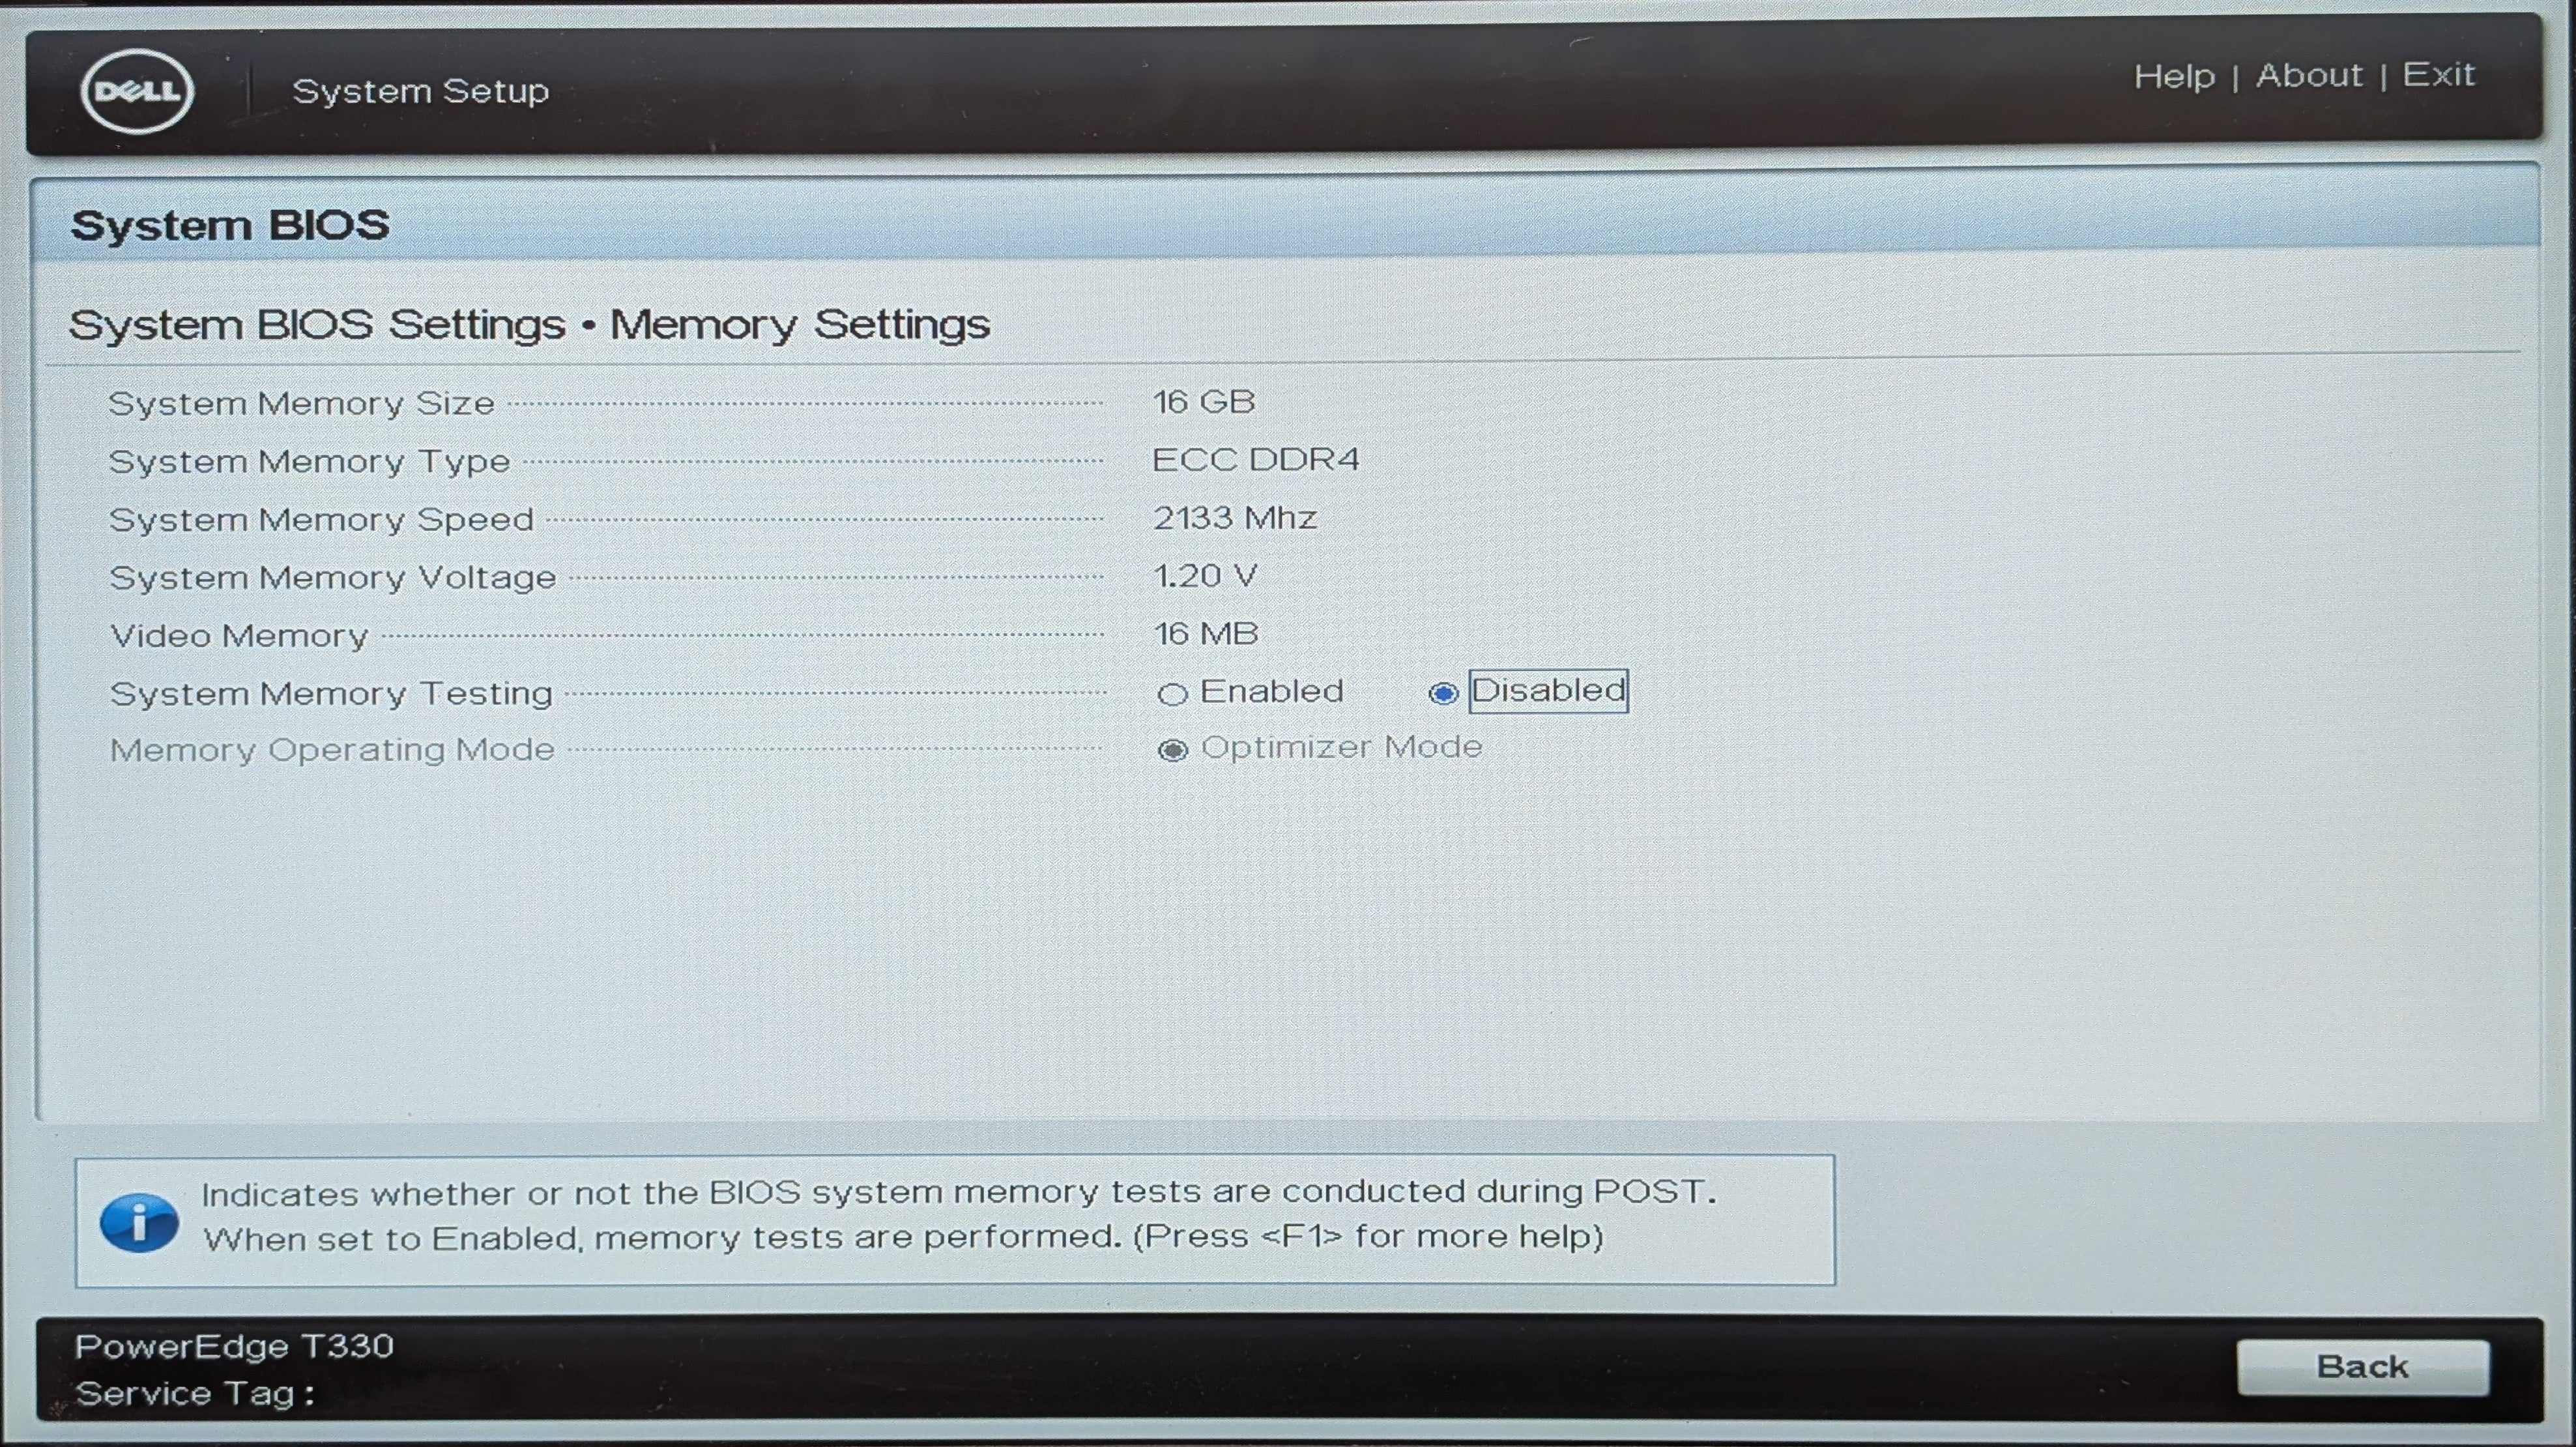The image size is (2576, 1447).
Task: Click the Back button
Action: pyautogui.click(x=2362, y=1367)
